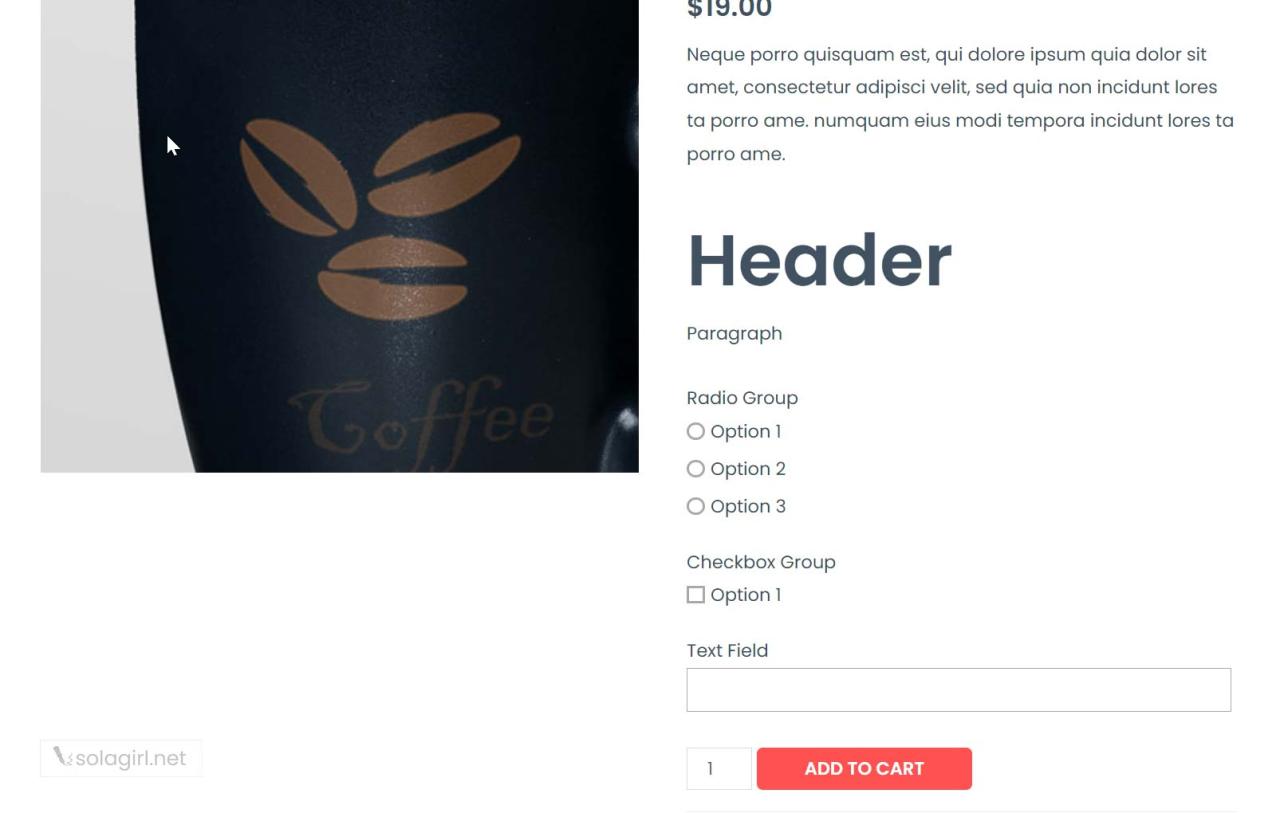Pick the Option 3 radio button
The height and width of the screenshot is (813, 1280).
click(x=696, y=507)
